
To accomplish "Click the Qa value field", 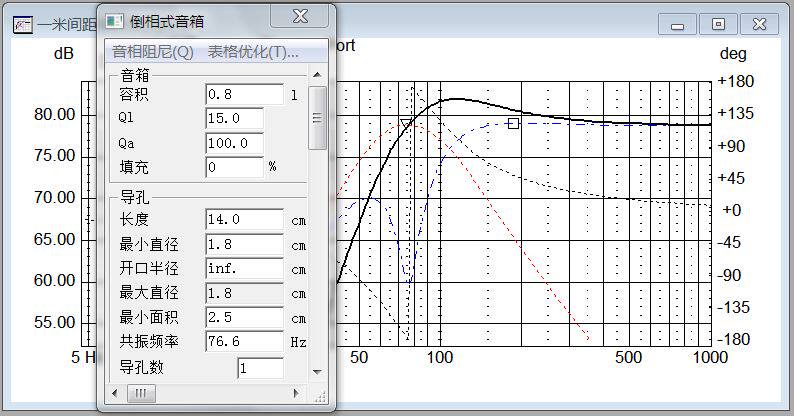I will (234, 143).
